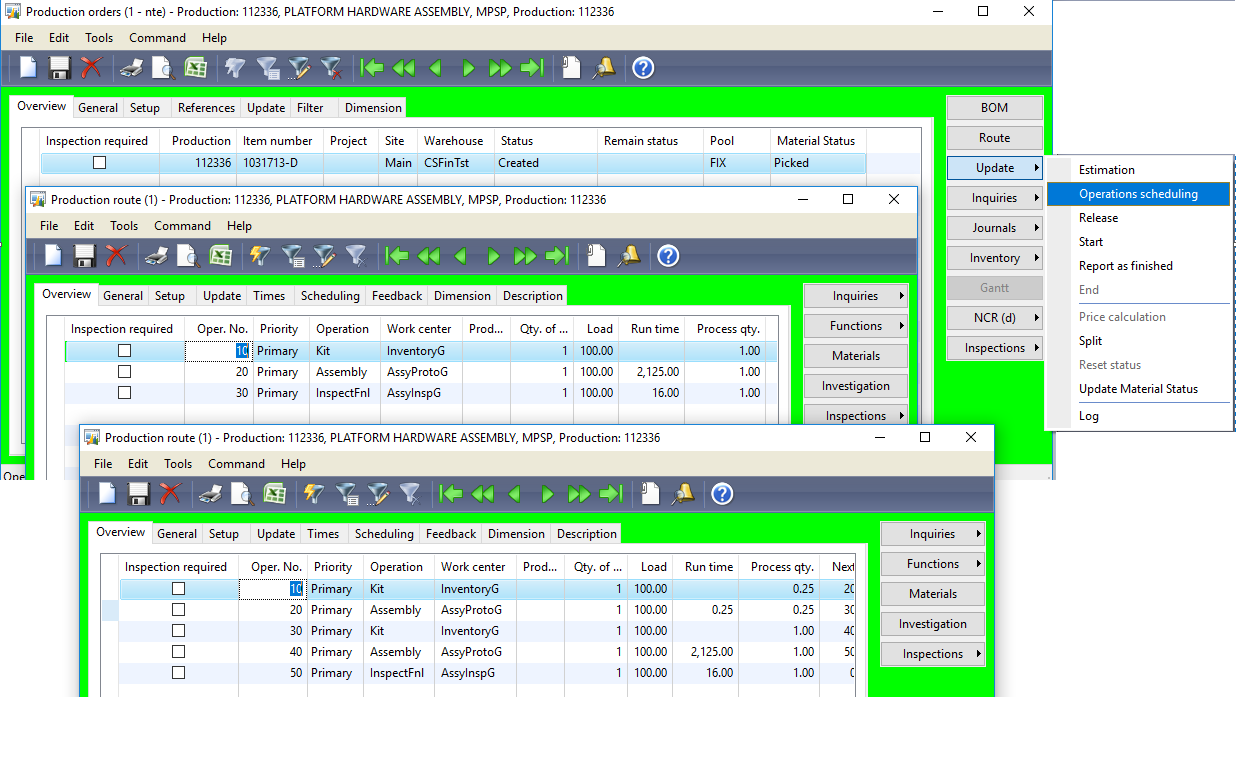Click Delete icon in three-operation Production route window

pos(117,256)
